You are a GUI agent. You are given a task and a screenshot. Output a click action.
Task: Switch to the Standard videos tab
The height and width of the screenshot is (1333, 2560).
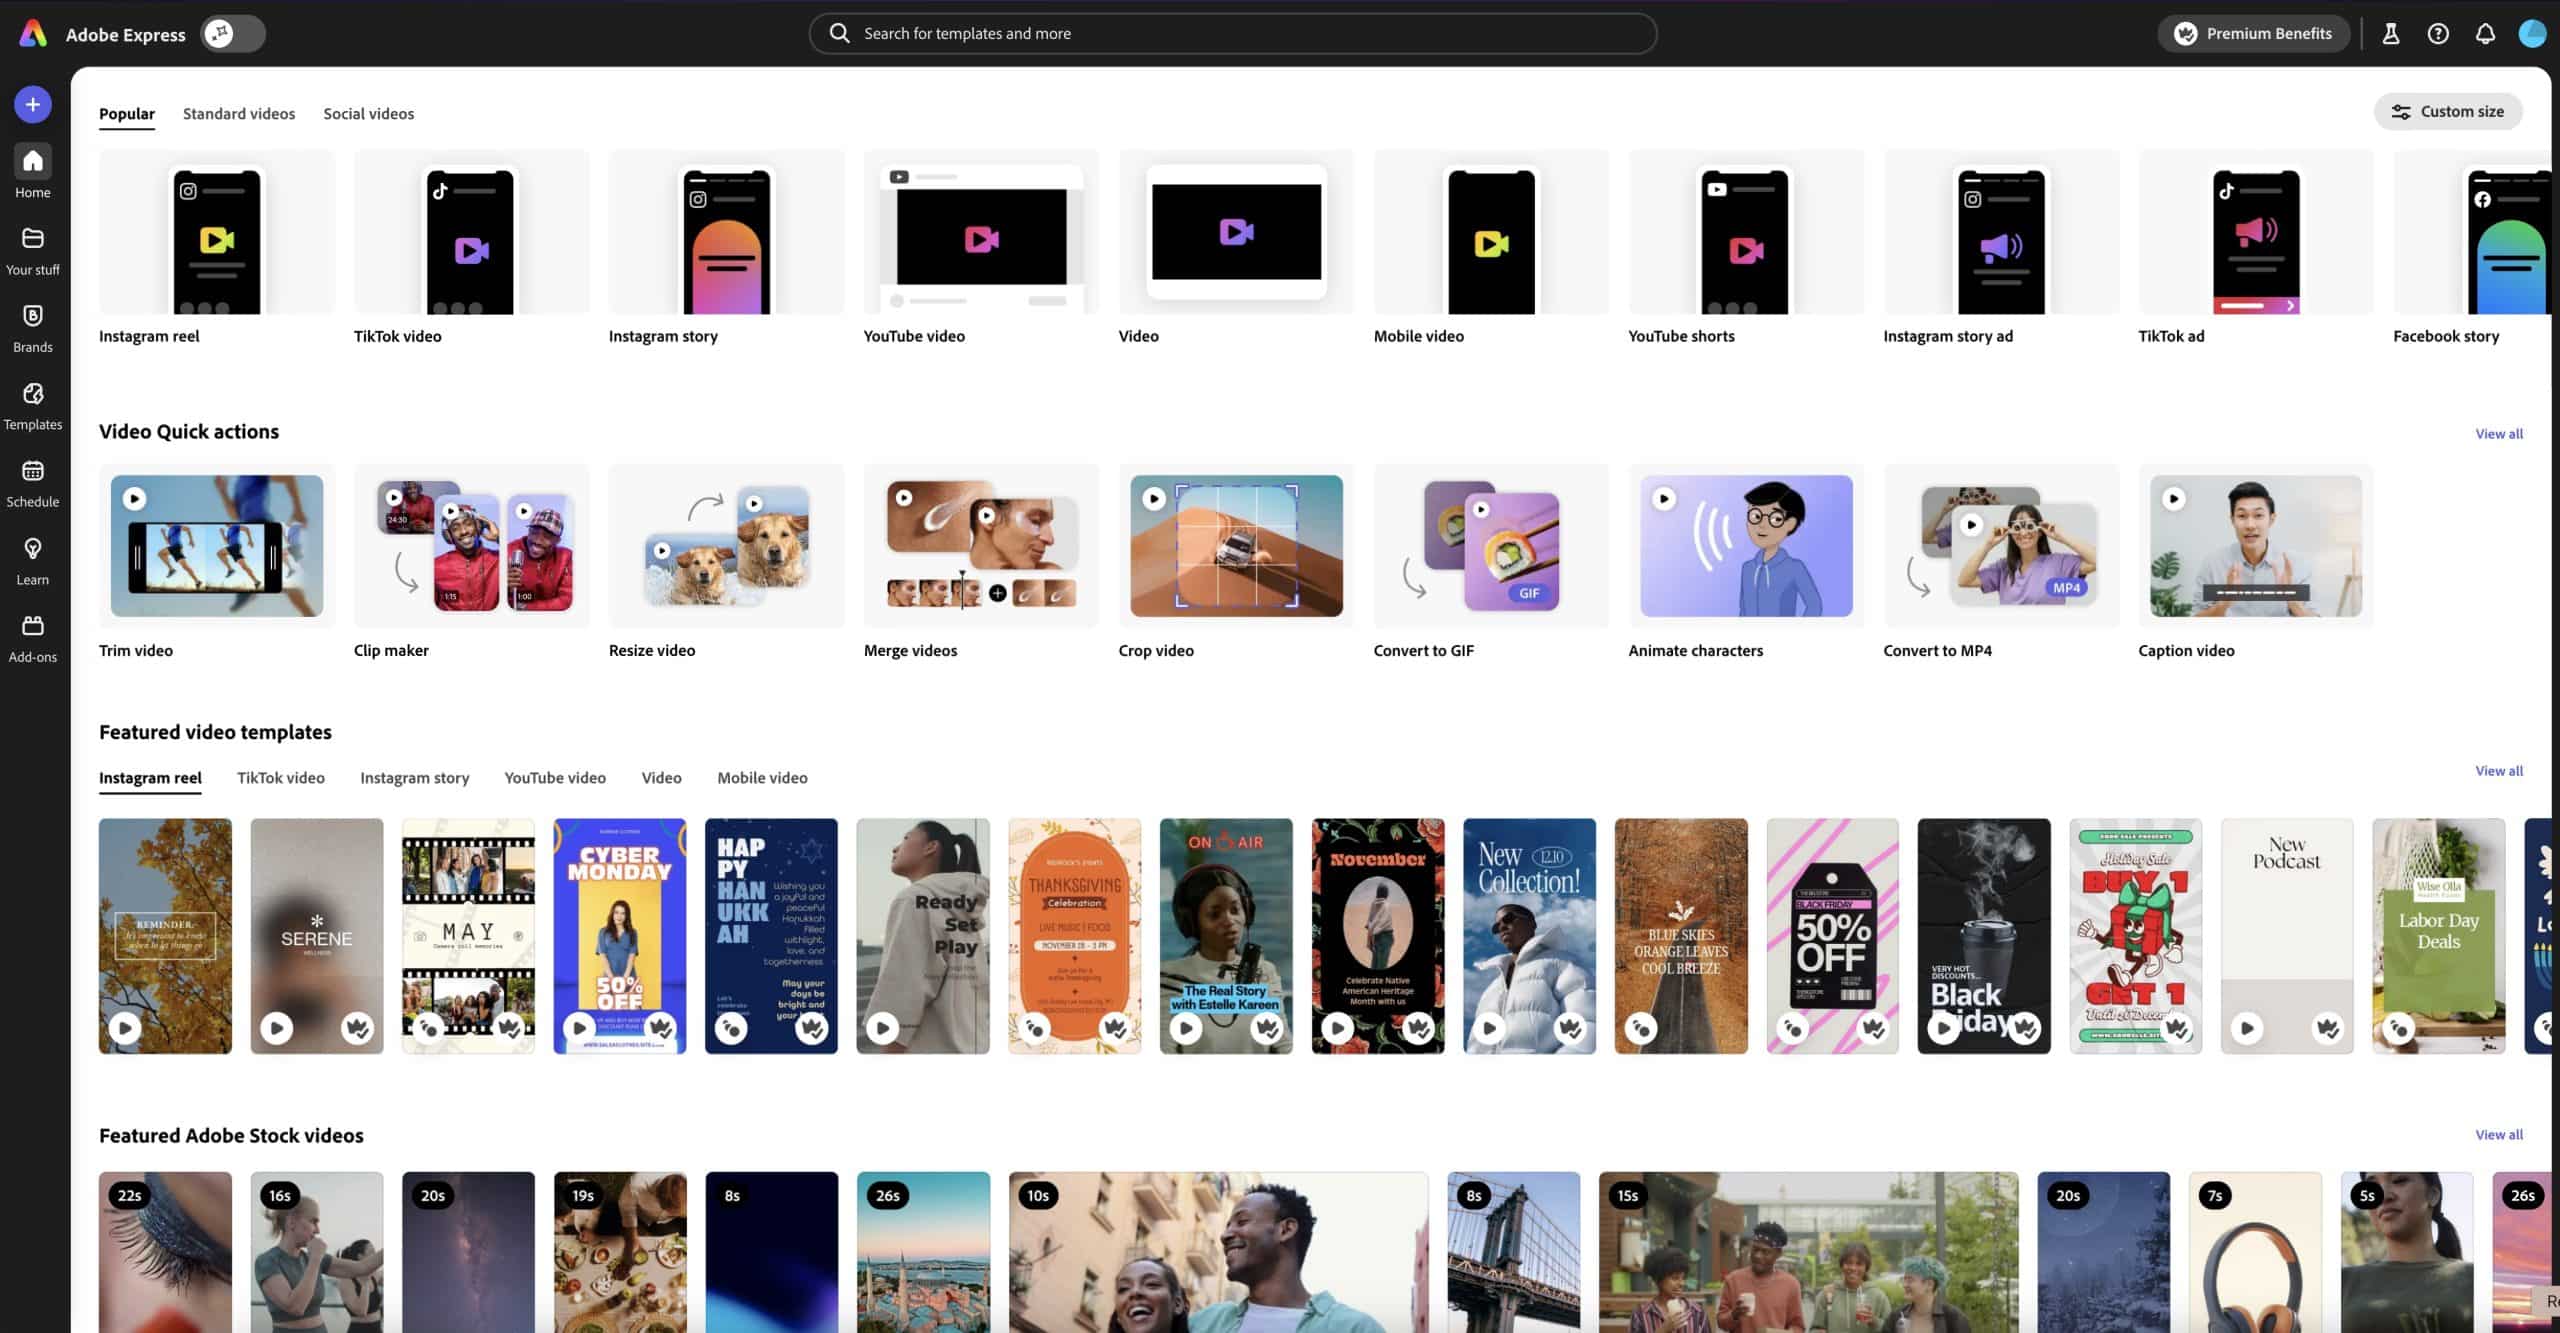[x=238, y=113]
